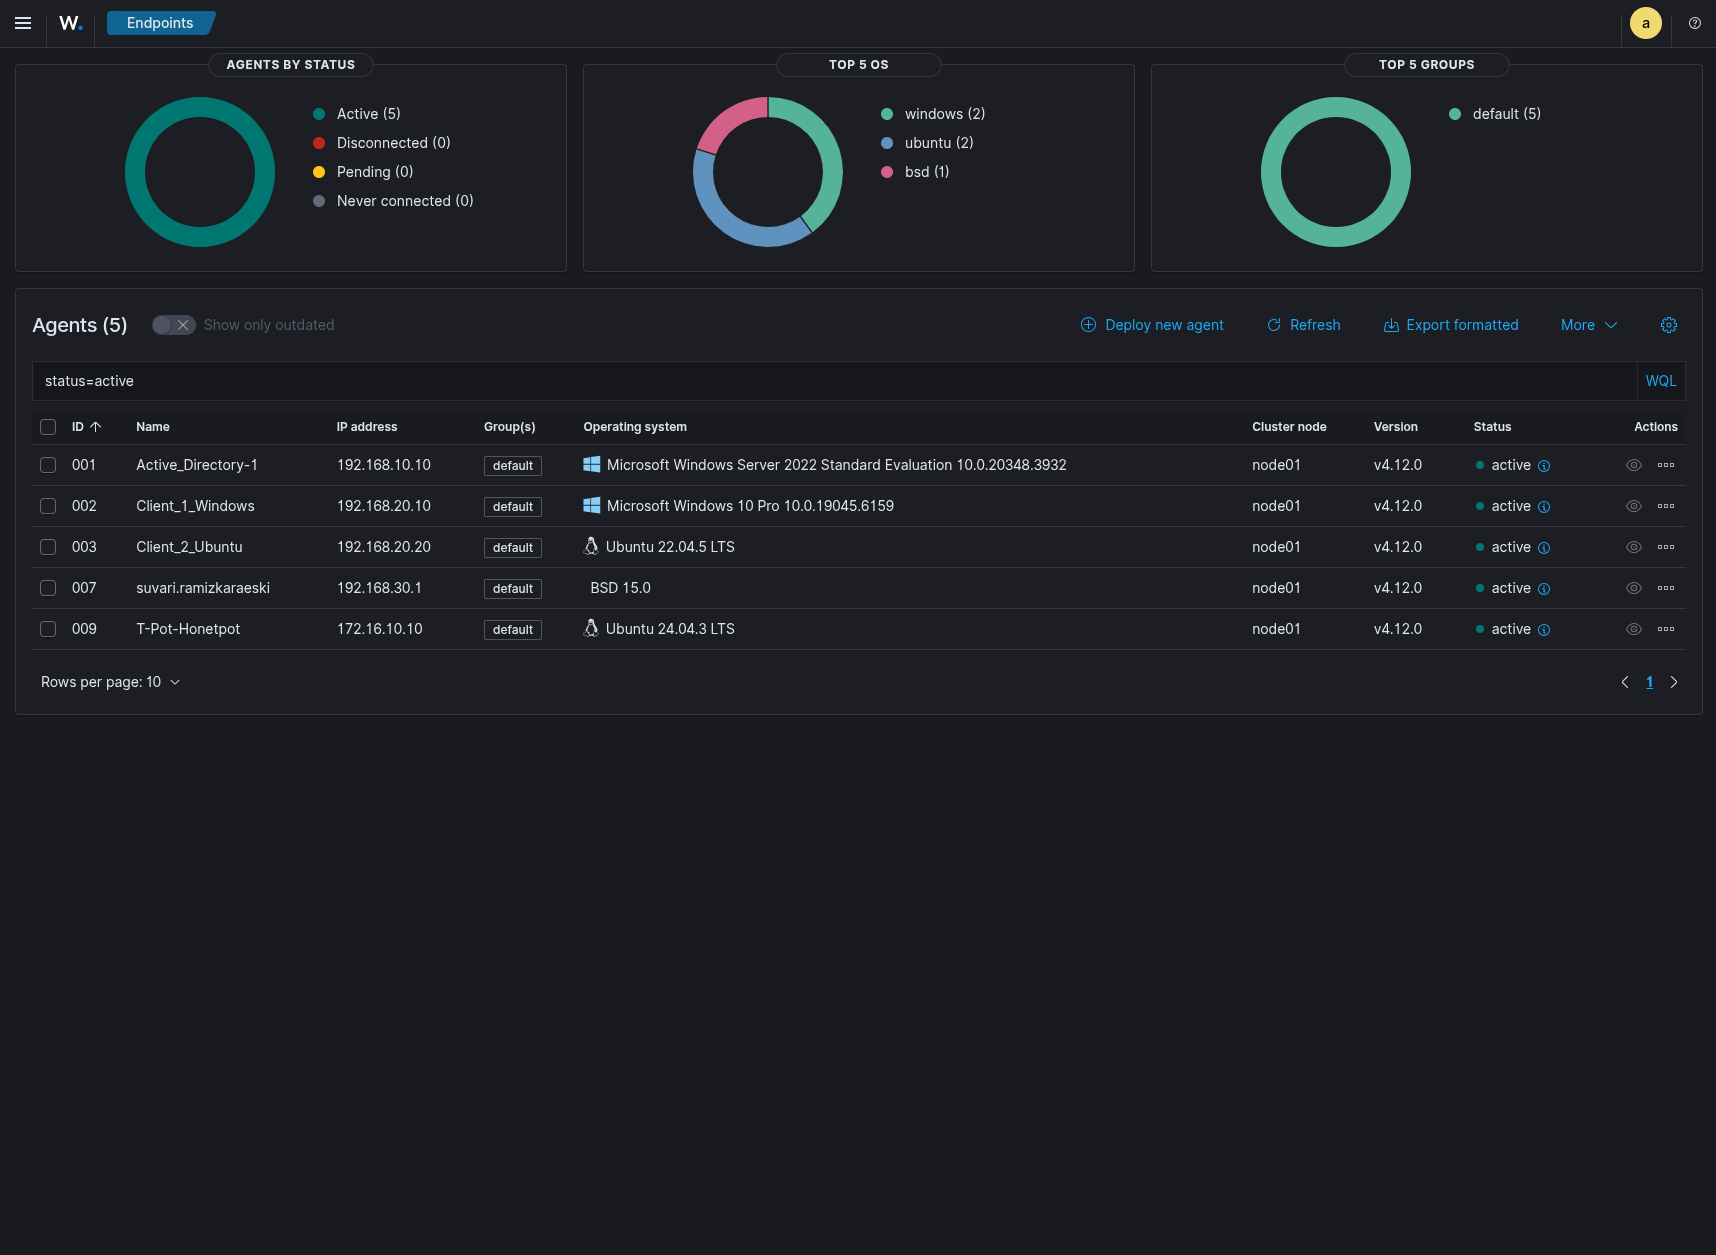
Task: Click the windows legend color dot
Action: coord(887,114)
